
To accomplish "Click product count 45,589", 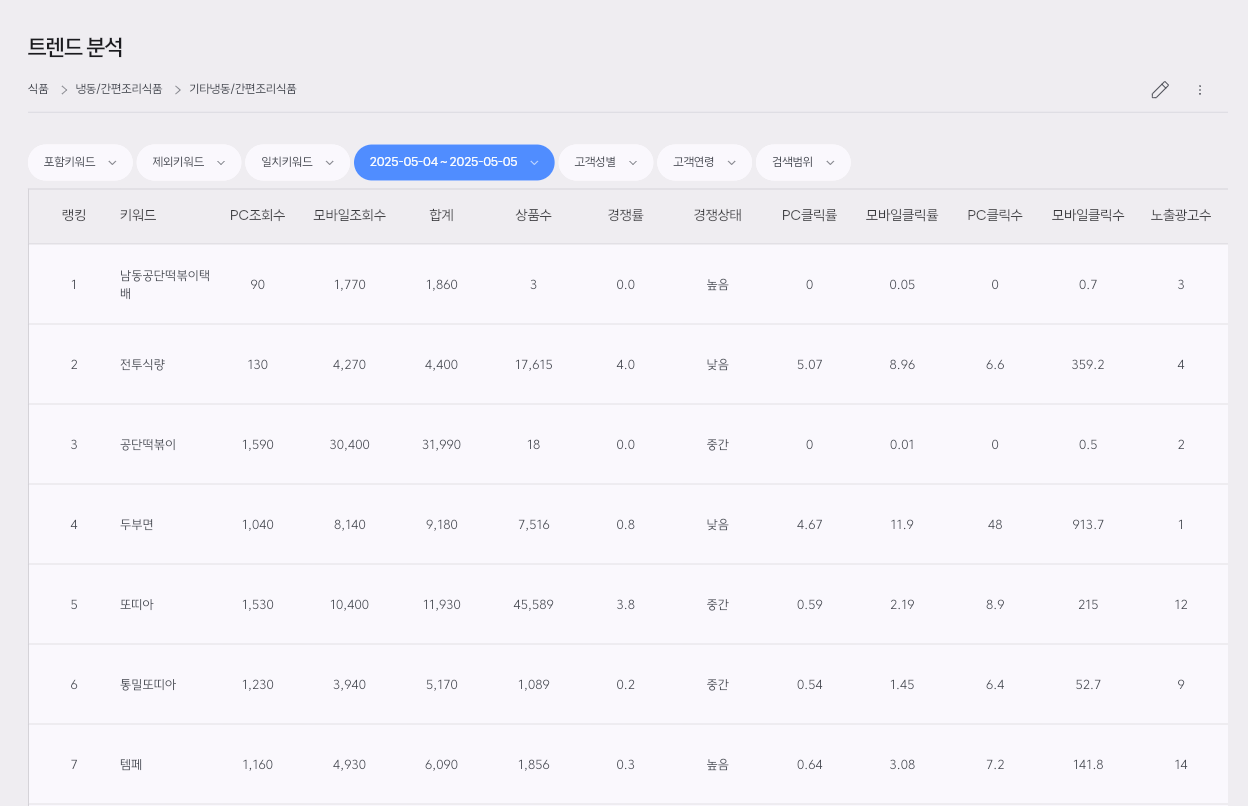I will click(534, 605).
